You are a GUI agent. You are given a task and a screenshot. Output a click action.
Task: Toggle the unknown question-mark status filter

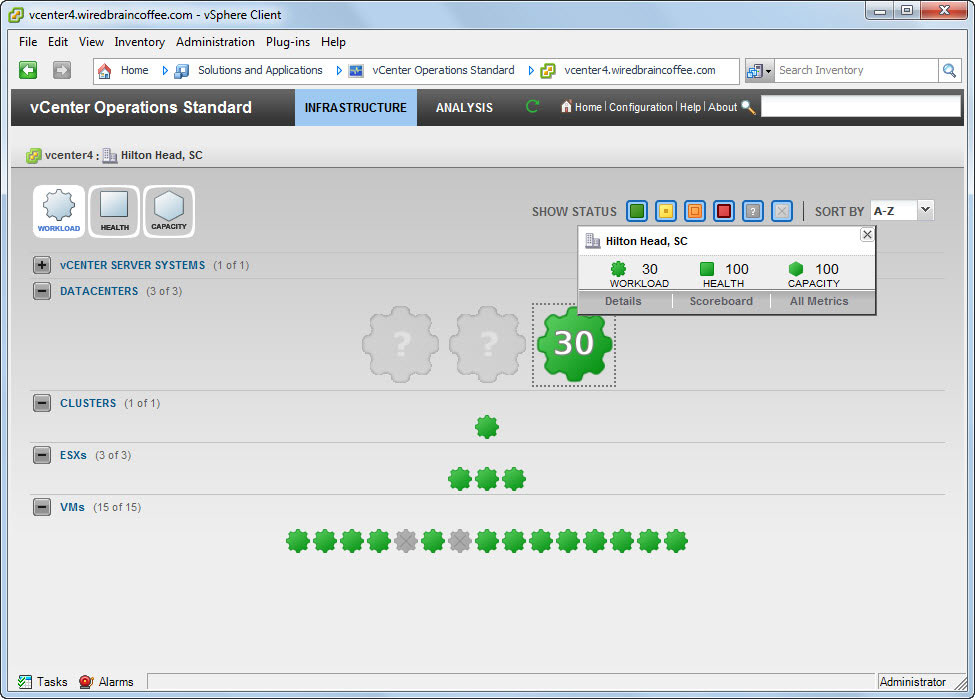752,211
